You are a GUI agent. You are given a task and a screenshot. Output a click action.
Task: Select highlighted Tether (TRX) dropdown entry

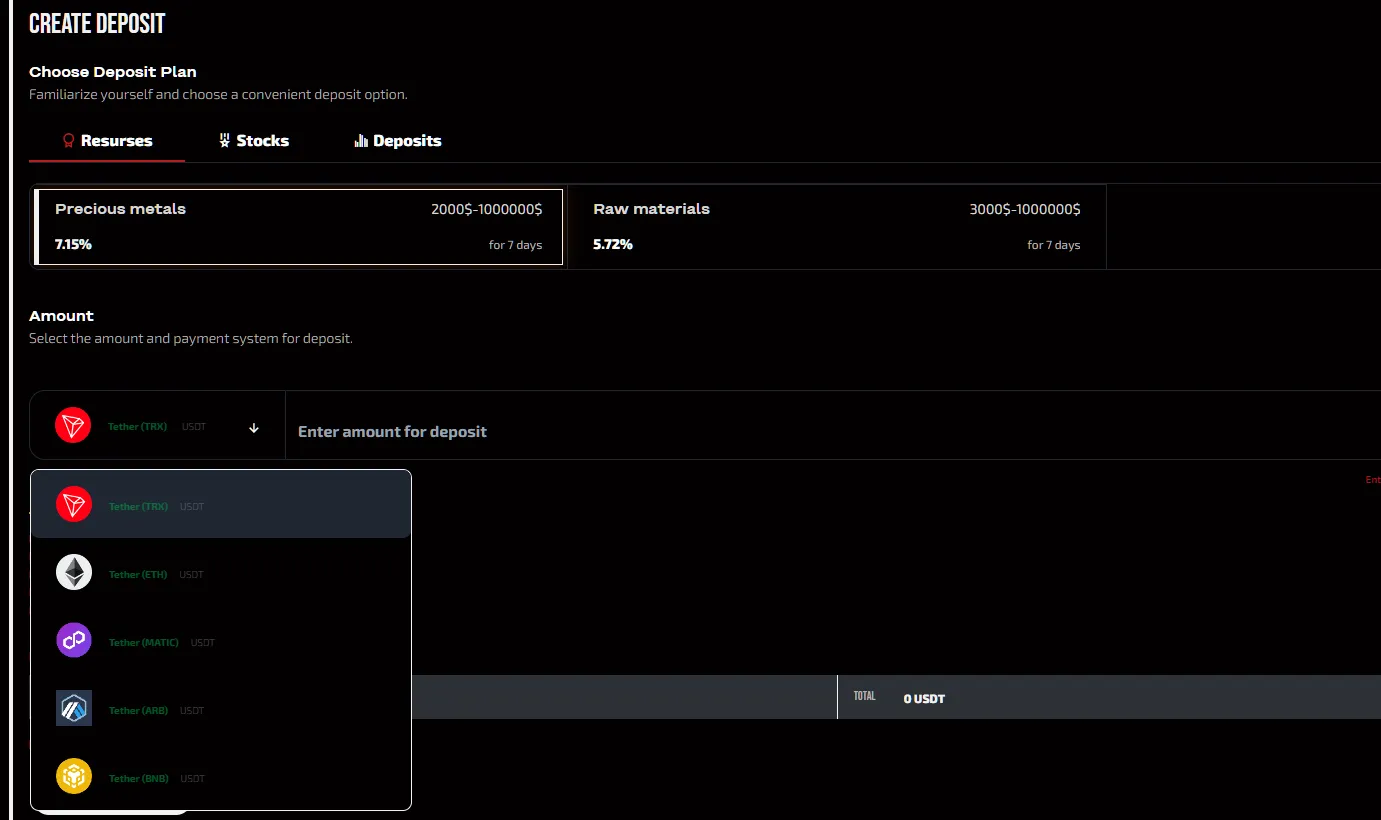pos(221,504)
